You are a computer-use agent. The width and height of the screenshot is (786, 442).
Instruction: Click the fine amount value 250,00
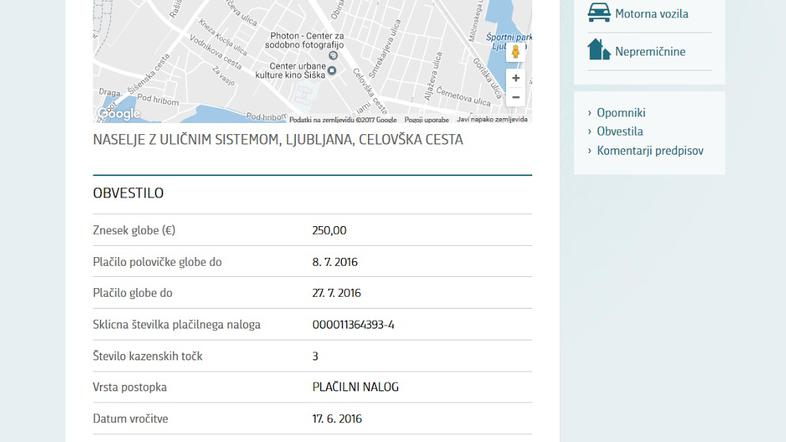[x=329, y=230]
